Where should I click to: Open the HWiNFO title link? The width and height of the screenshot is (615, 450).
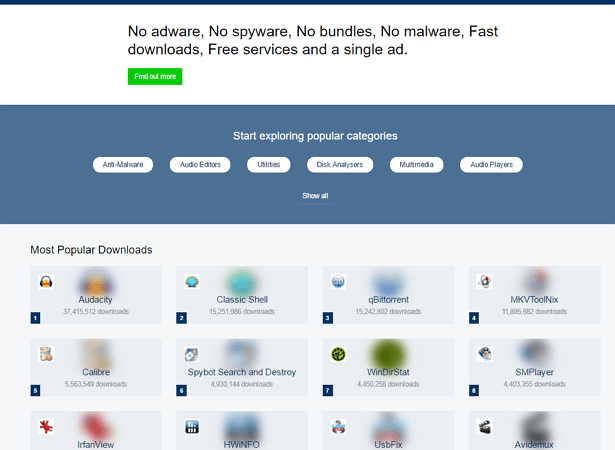pyautogui.click(x=242, y=445)
